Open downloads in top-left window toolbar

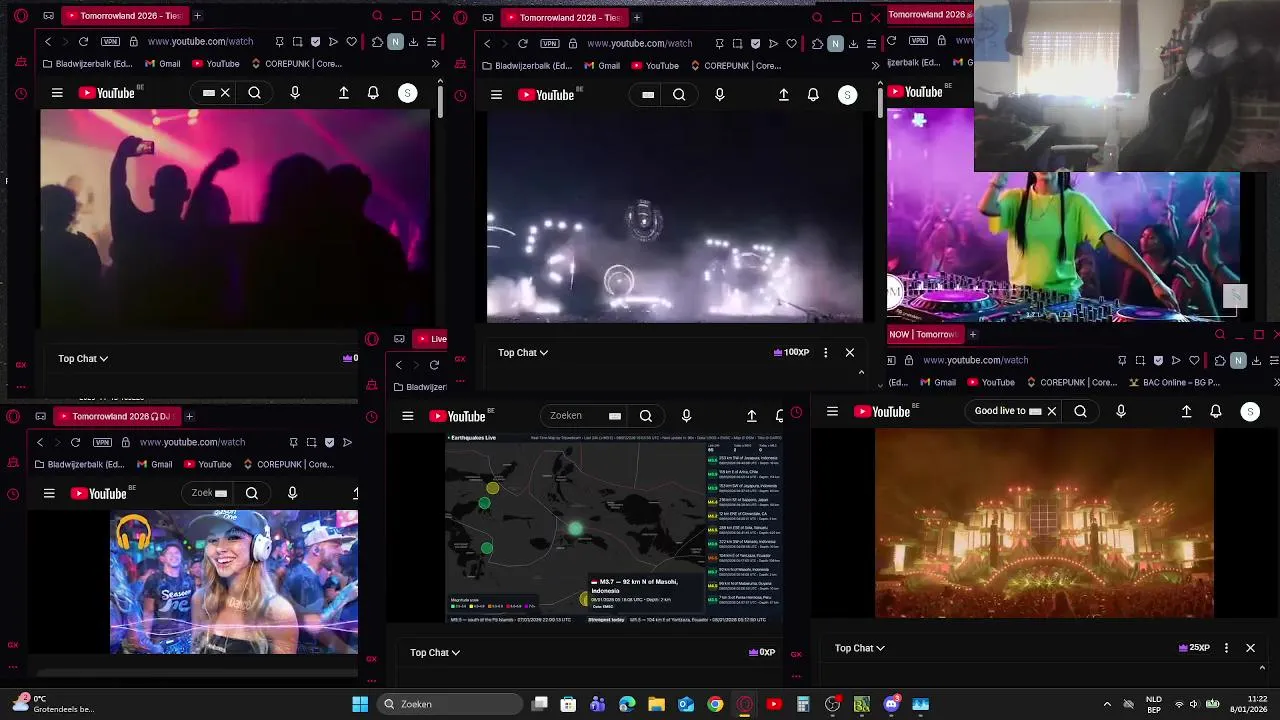click(413, 42)
